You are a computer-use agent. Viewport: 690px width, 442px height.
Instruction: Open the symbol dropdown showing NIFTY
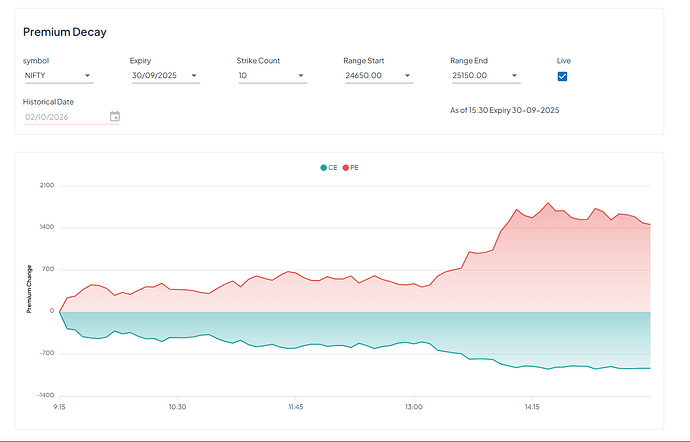[x=58, y=76]
